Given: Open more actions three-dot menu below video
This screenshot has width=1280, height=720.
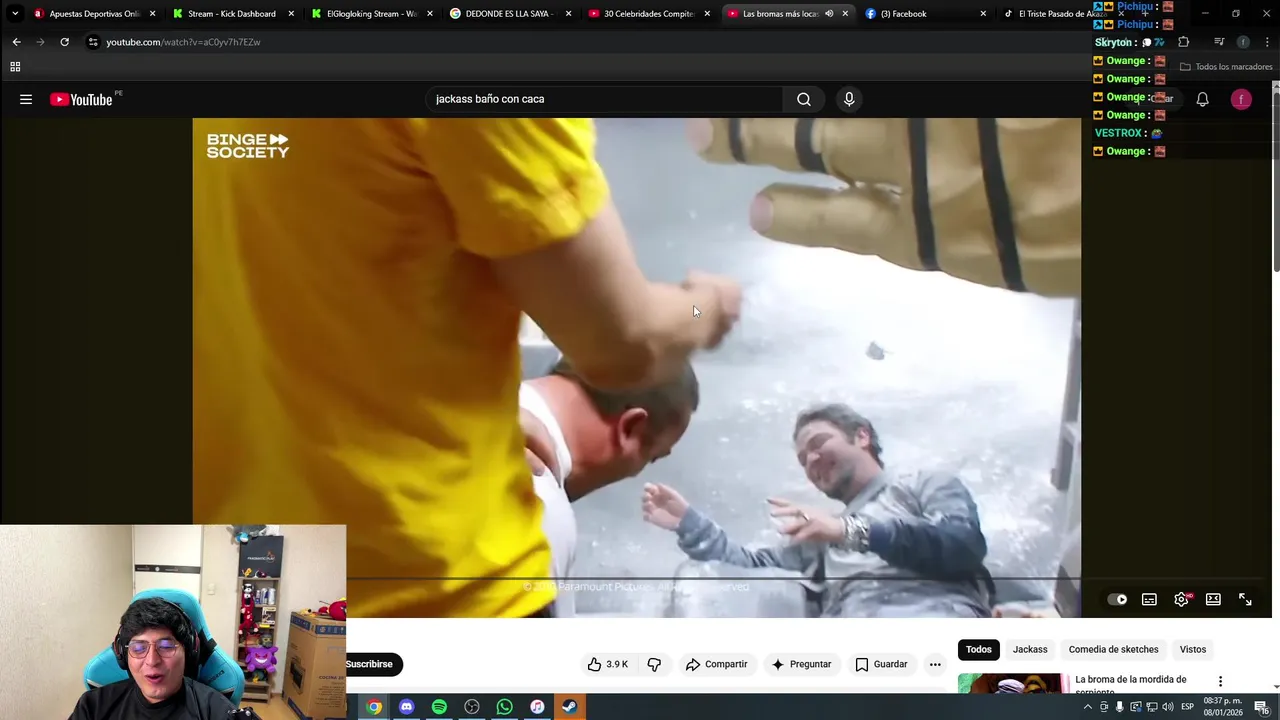Looking at the screenshot, I should [935, 664].
